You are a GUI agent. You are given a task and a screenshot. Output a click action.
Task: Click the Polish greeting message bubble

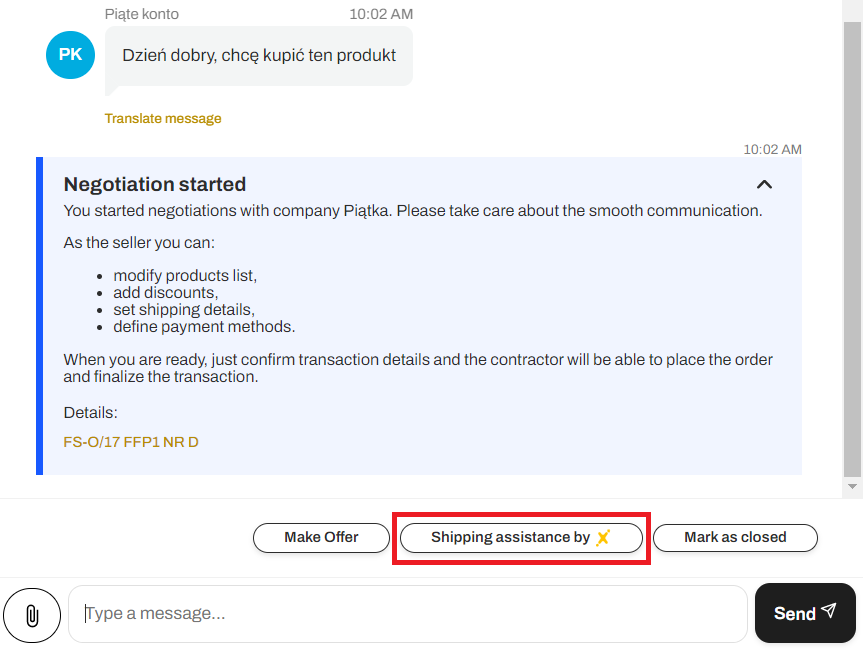point(259,56)
